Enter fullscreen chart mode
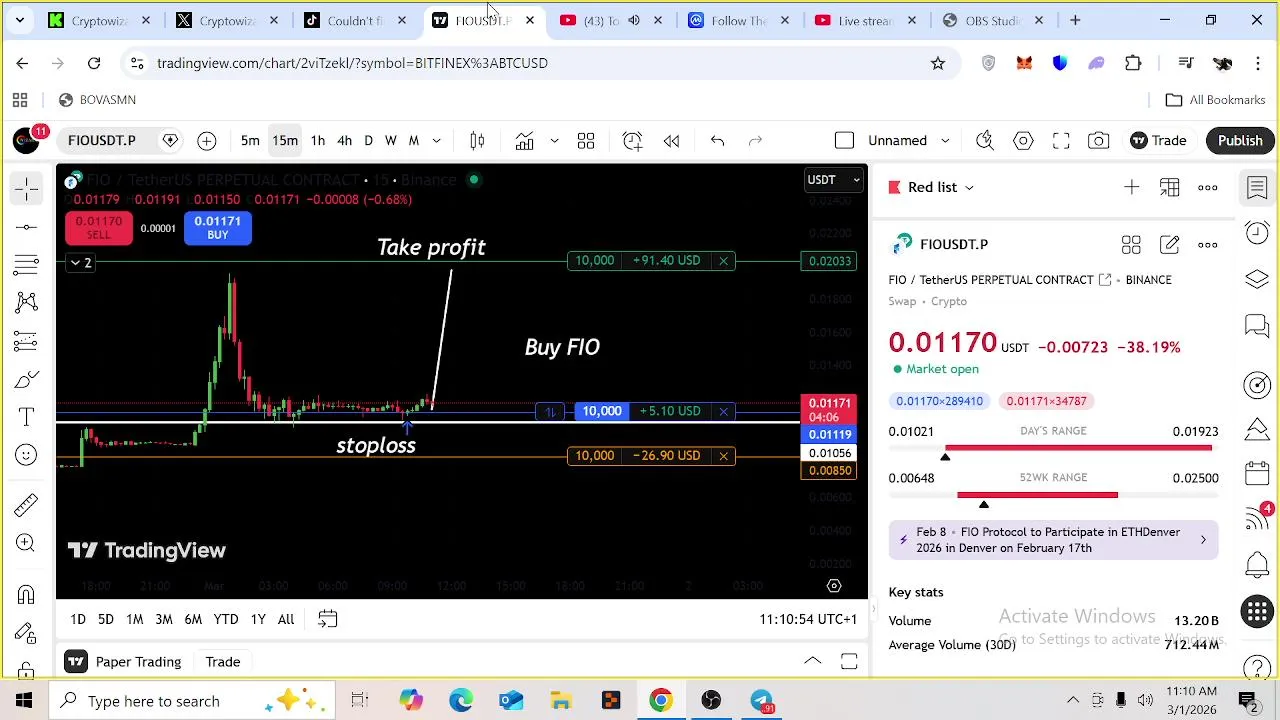 coord(1061,141)
